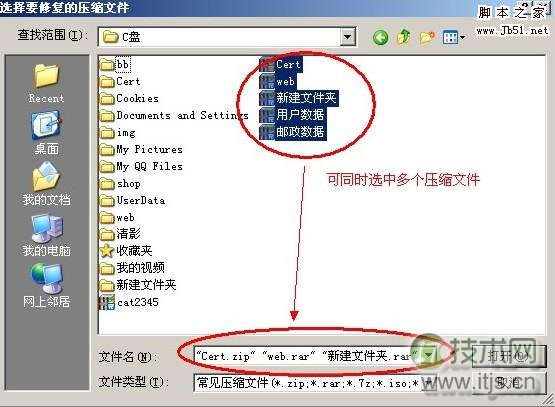
Task: Go up one folder level icon
Action: (404, 37)
